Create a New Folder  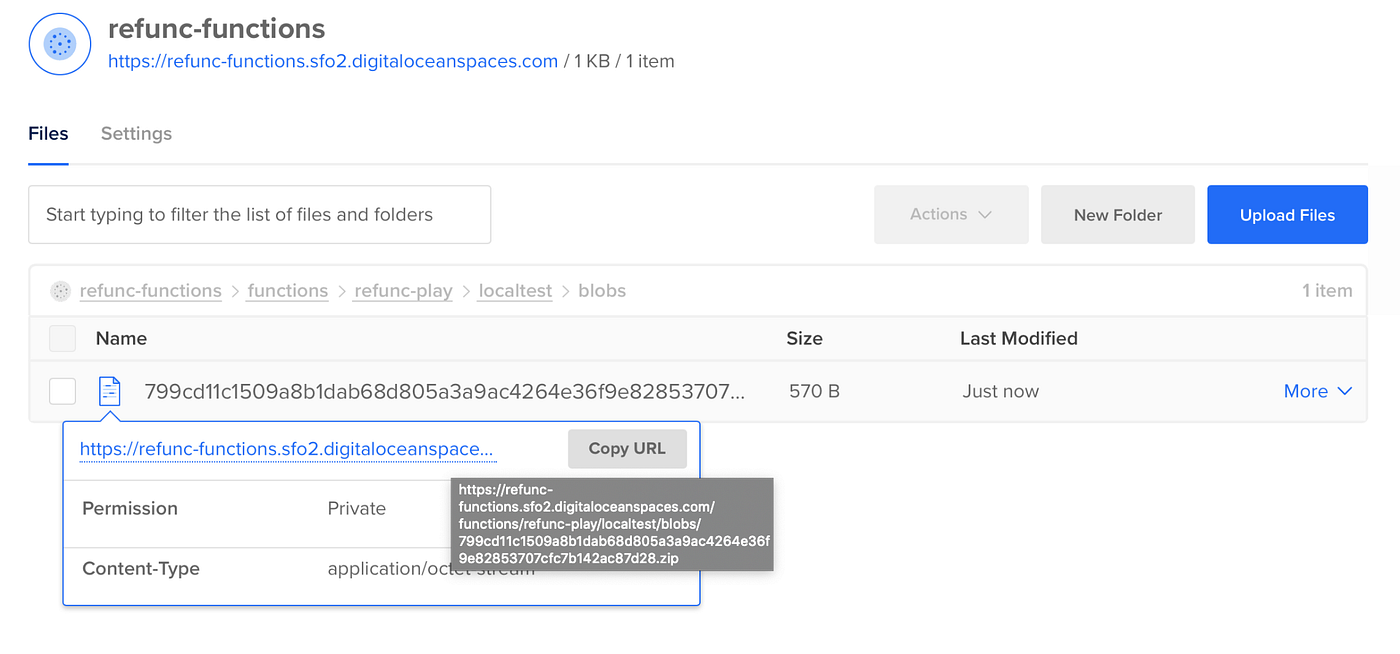coord(1117,214)
